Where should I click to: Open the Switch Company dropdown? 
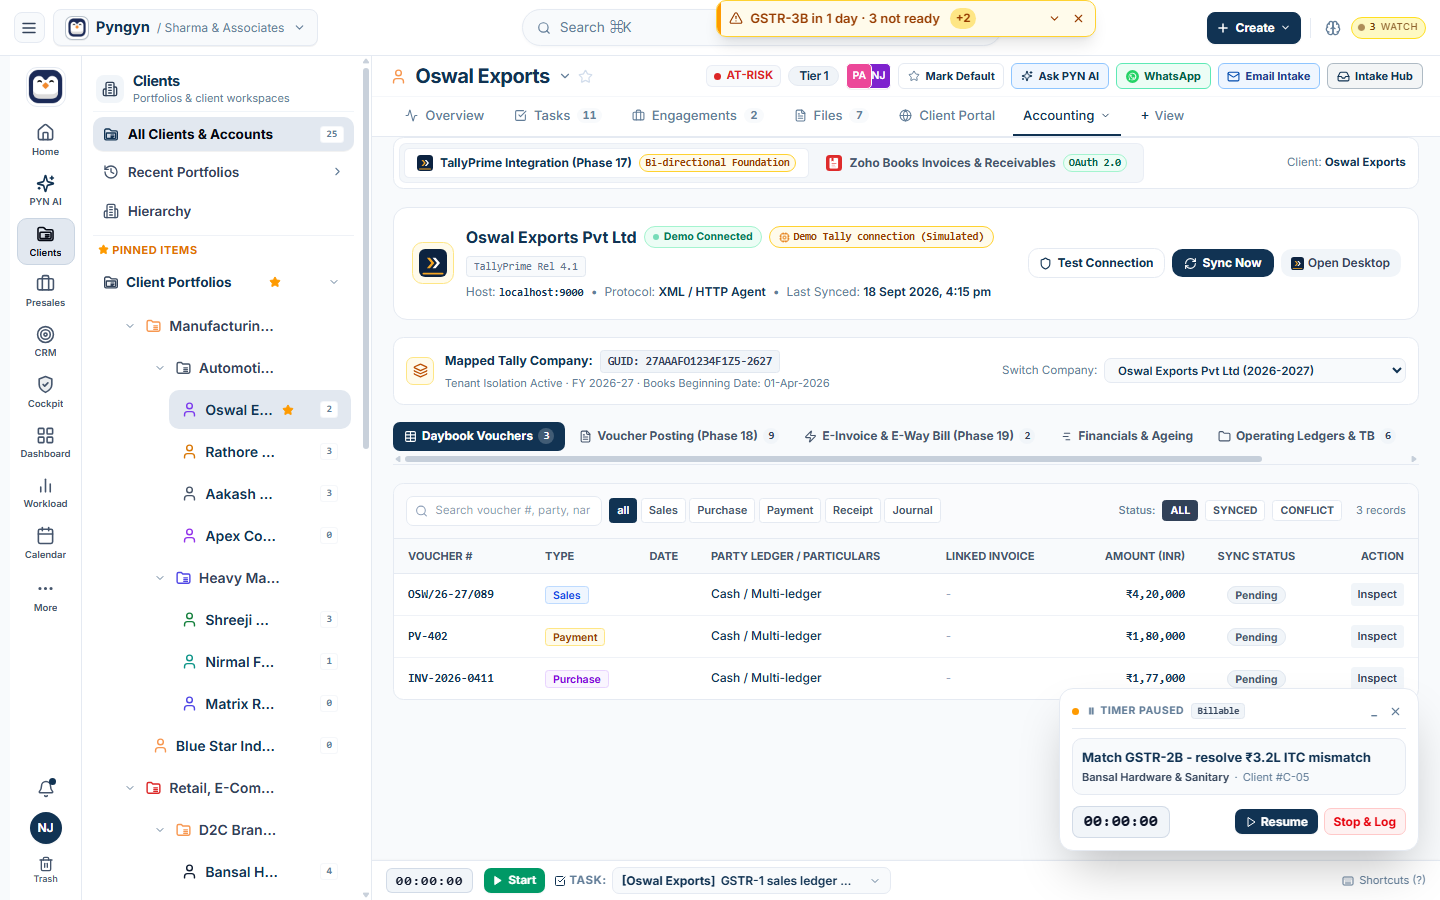click(x=1255, y=370)
